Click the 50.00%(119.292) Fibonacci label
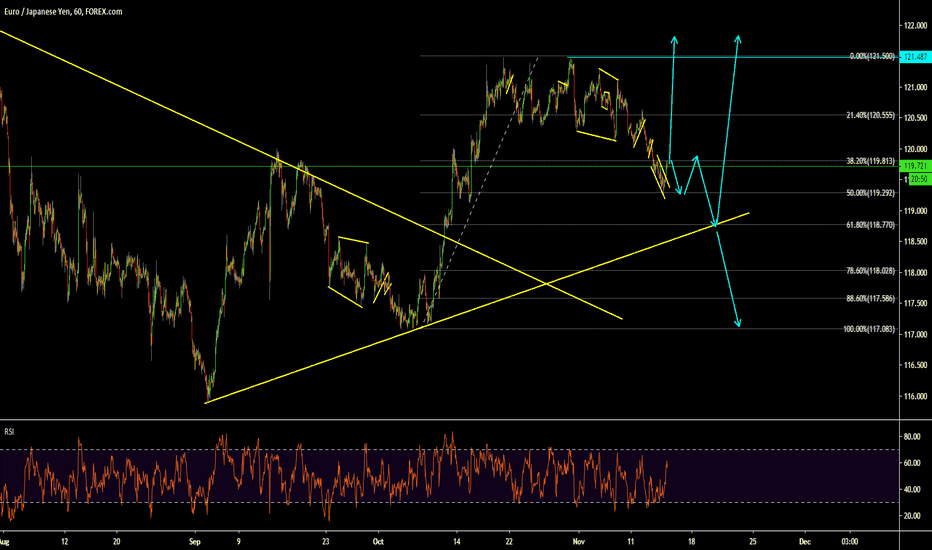932x550 pixels. [870, 193]
